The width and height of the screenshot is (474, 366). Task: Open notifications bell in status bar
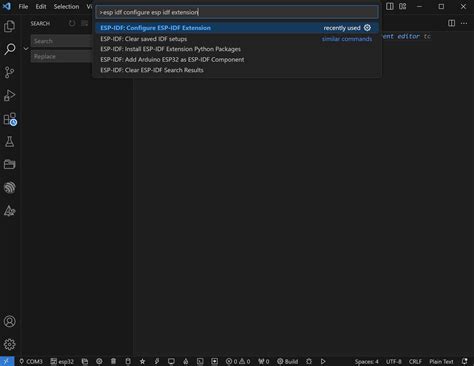coord(465,361)
